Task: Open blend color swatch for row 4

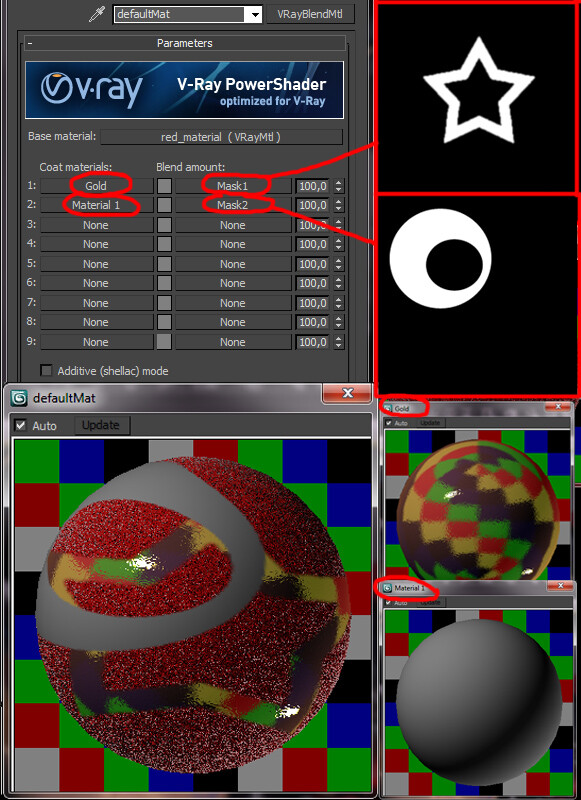Action: (x=164, y=244)
